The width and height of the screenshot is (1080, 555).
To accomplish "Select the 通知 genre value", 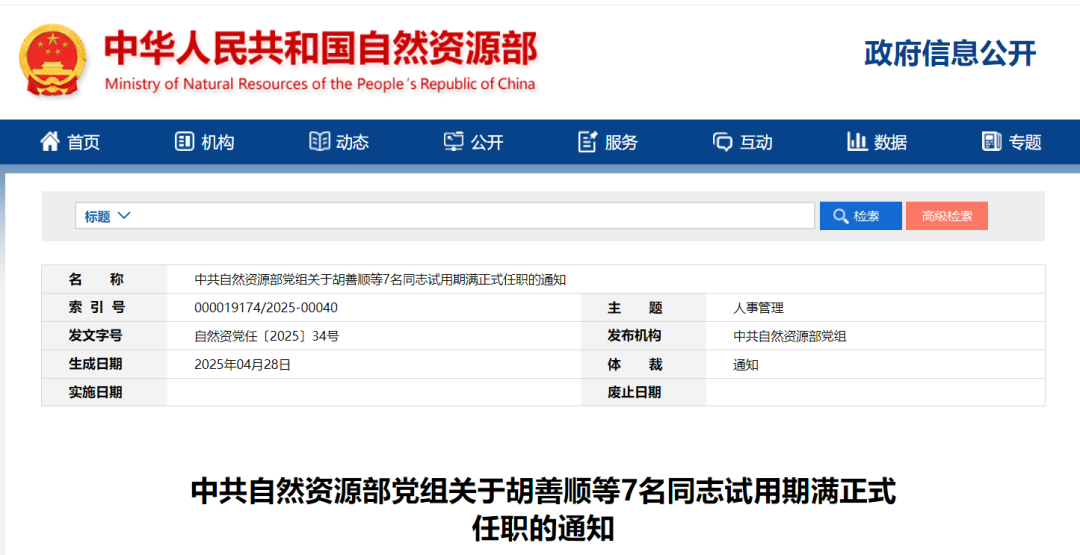I will pos(746,364).
